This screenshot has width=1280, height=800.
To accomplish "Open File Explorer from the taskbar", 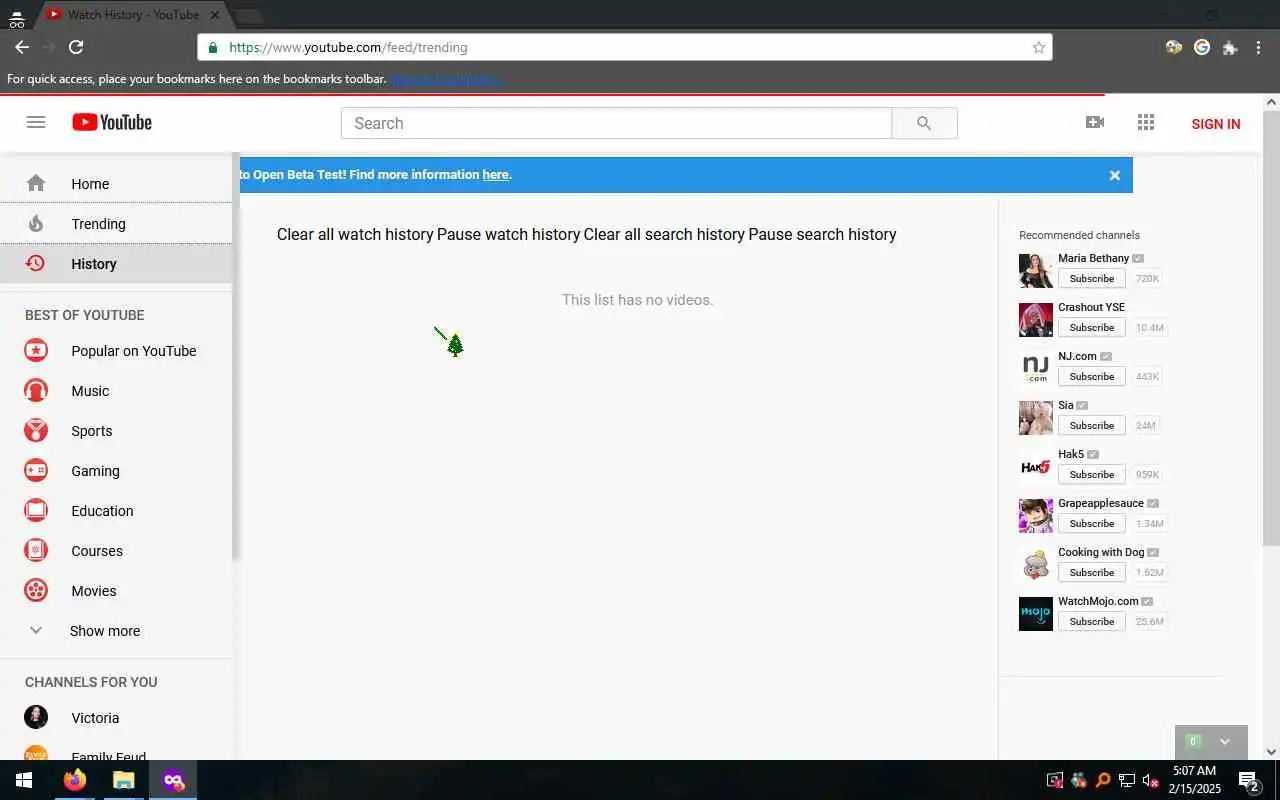I will [x=123, y=780].
